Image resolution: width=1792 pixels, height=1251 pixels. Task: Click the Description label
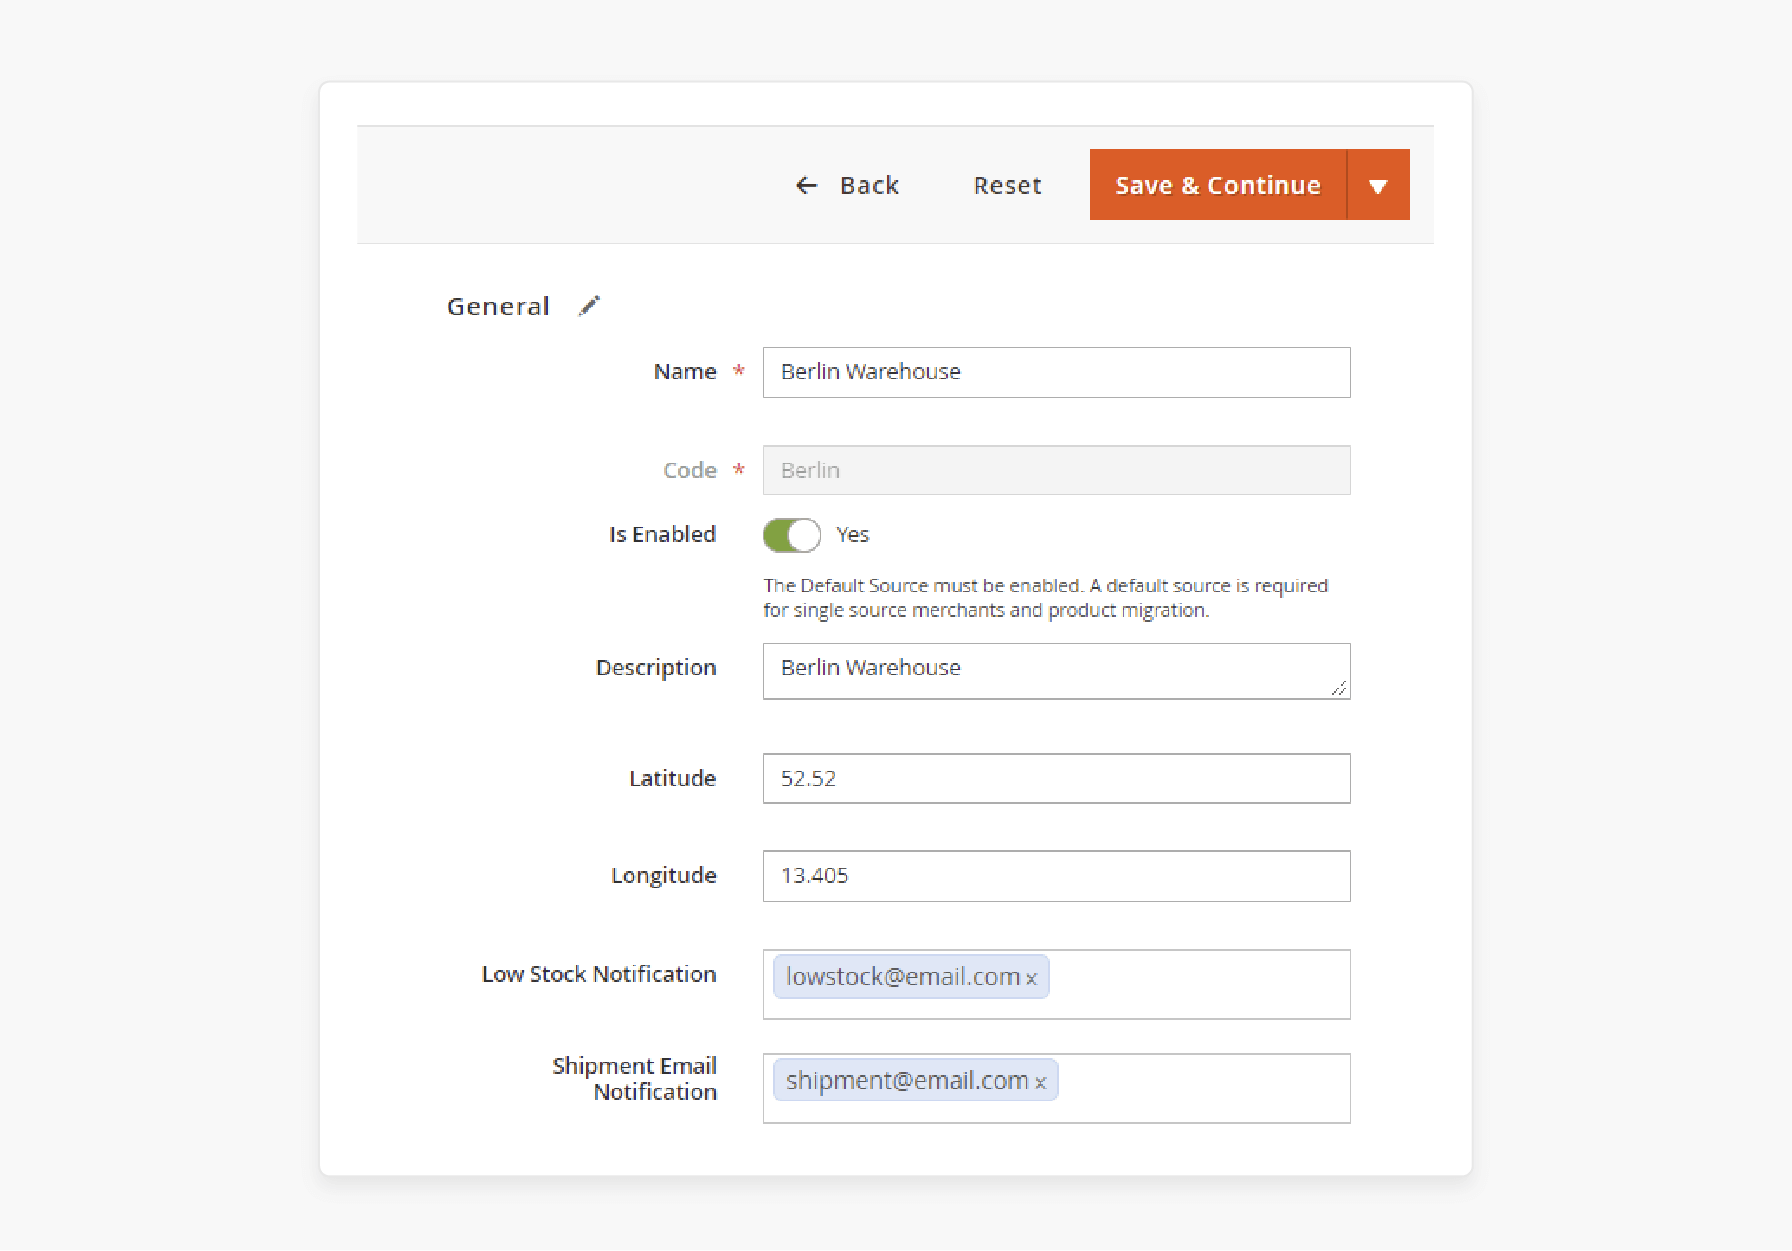tap(656, 668)
